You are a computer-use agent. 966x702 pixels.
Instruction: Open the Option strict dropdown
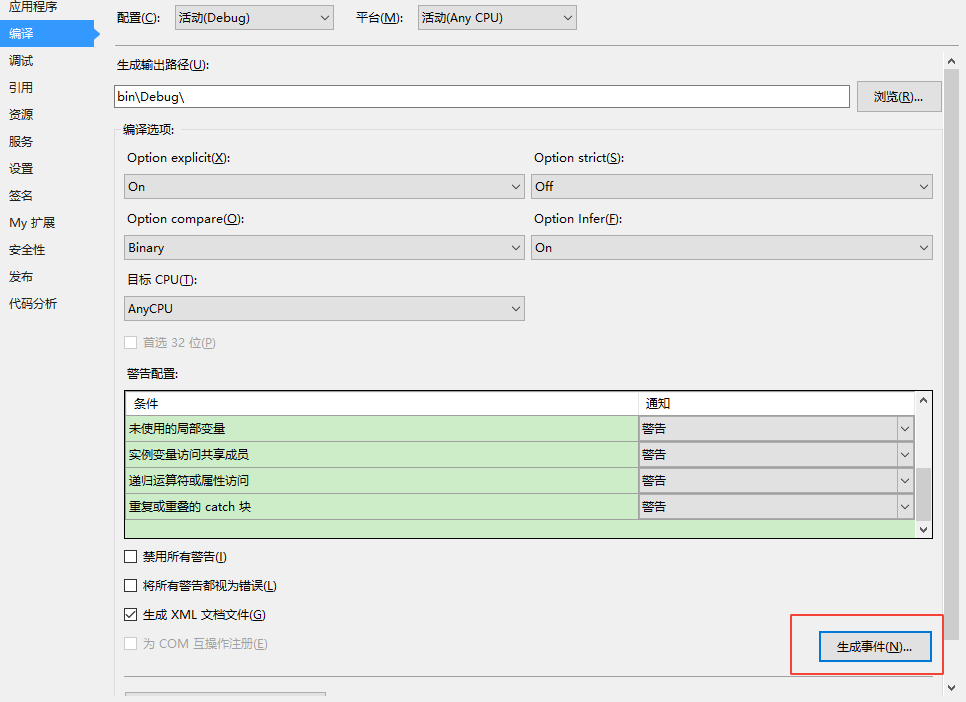click(732, 186)
